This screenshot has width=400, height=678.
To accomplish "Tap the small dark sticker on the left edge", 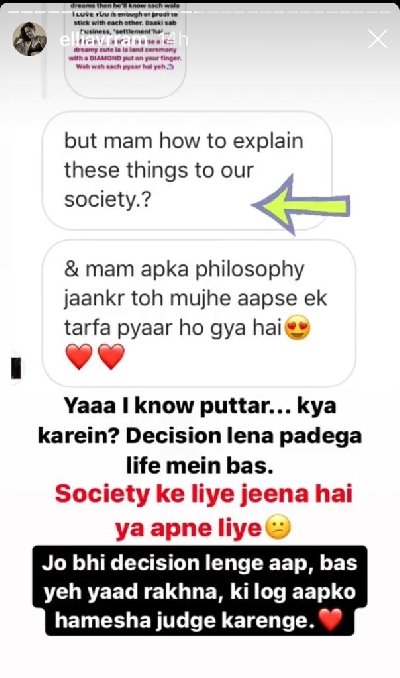I will pos(16,367).
